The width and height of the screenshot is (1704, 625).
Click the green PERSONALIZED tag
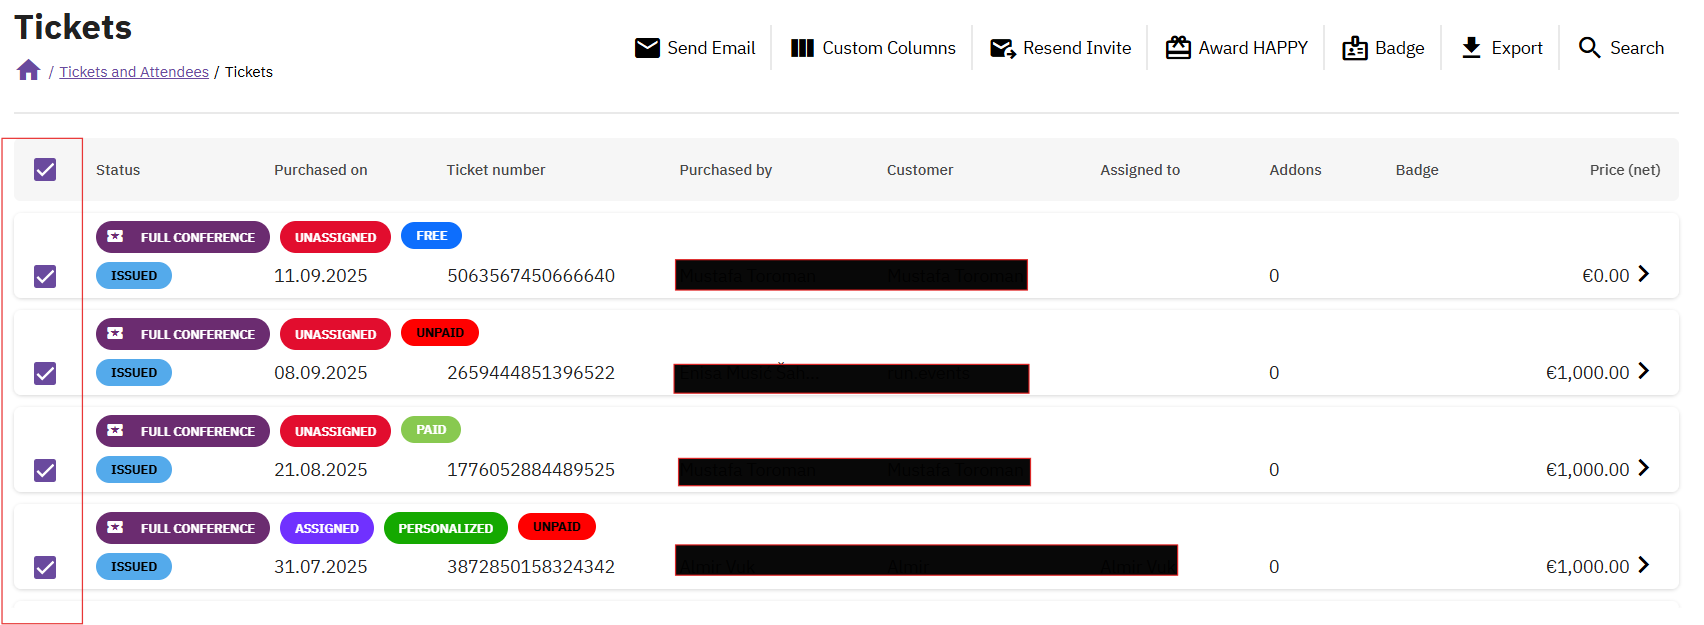[445, 528]
